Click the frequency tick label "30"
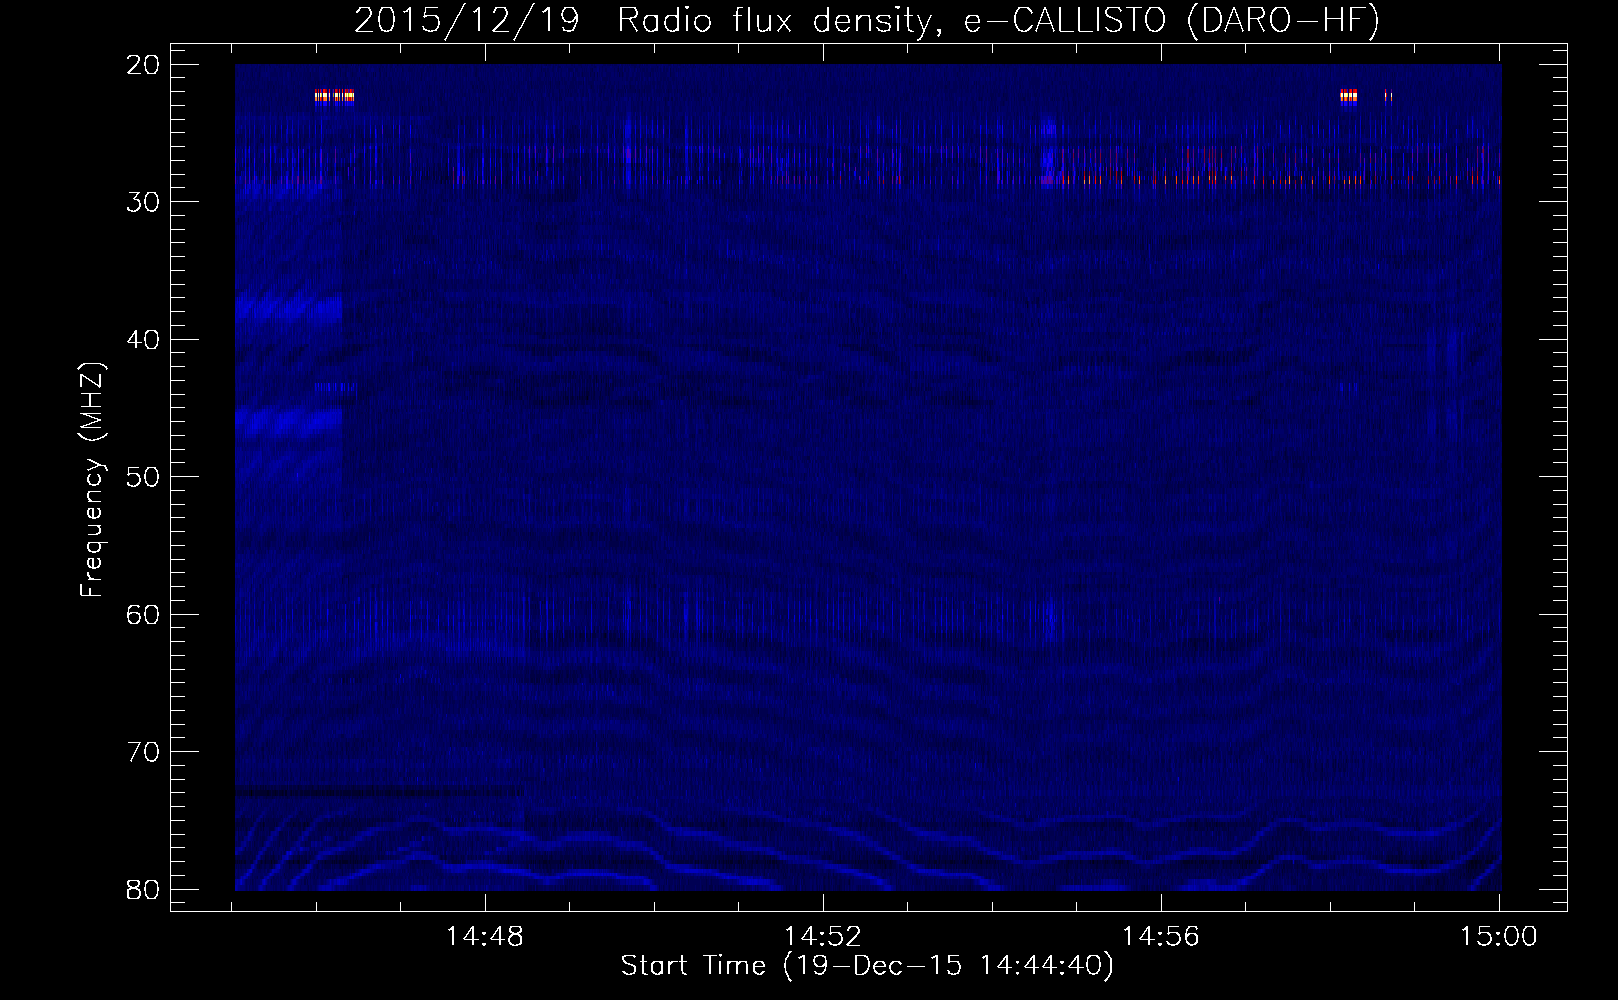 click(x=144, y=202)
